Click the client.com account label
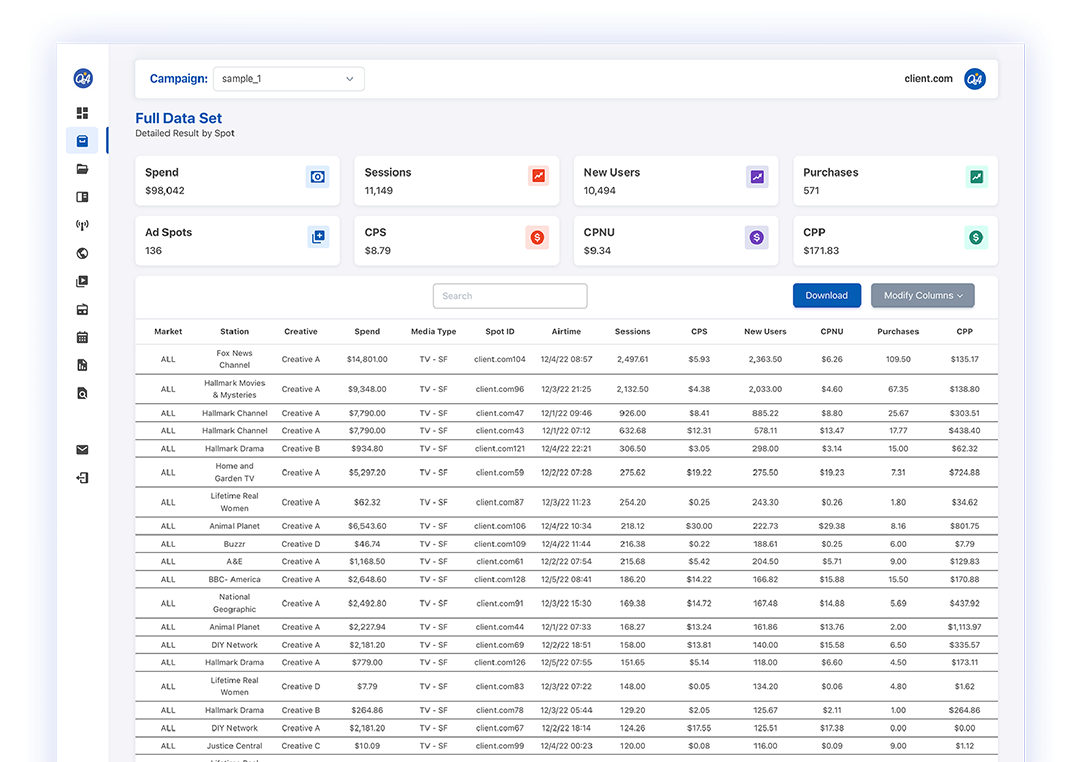The height and width of the screenshot is (762, 1080). point(928,79)
